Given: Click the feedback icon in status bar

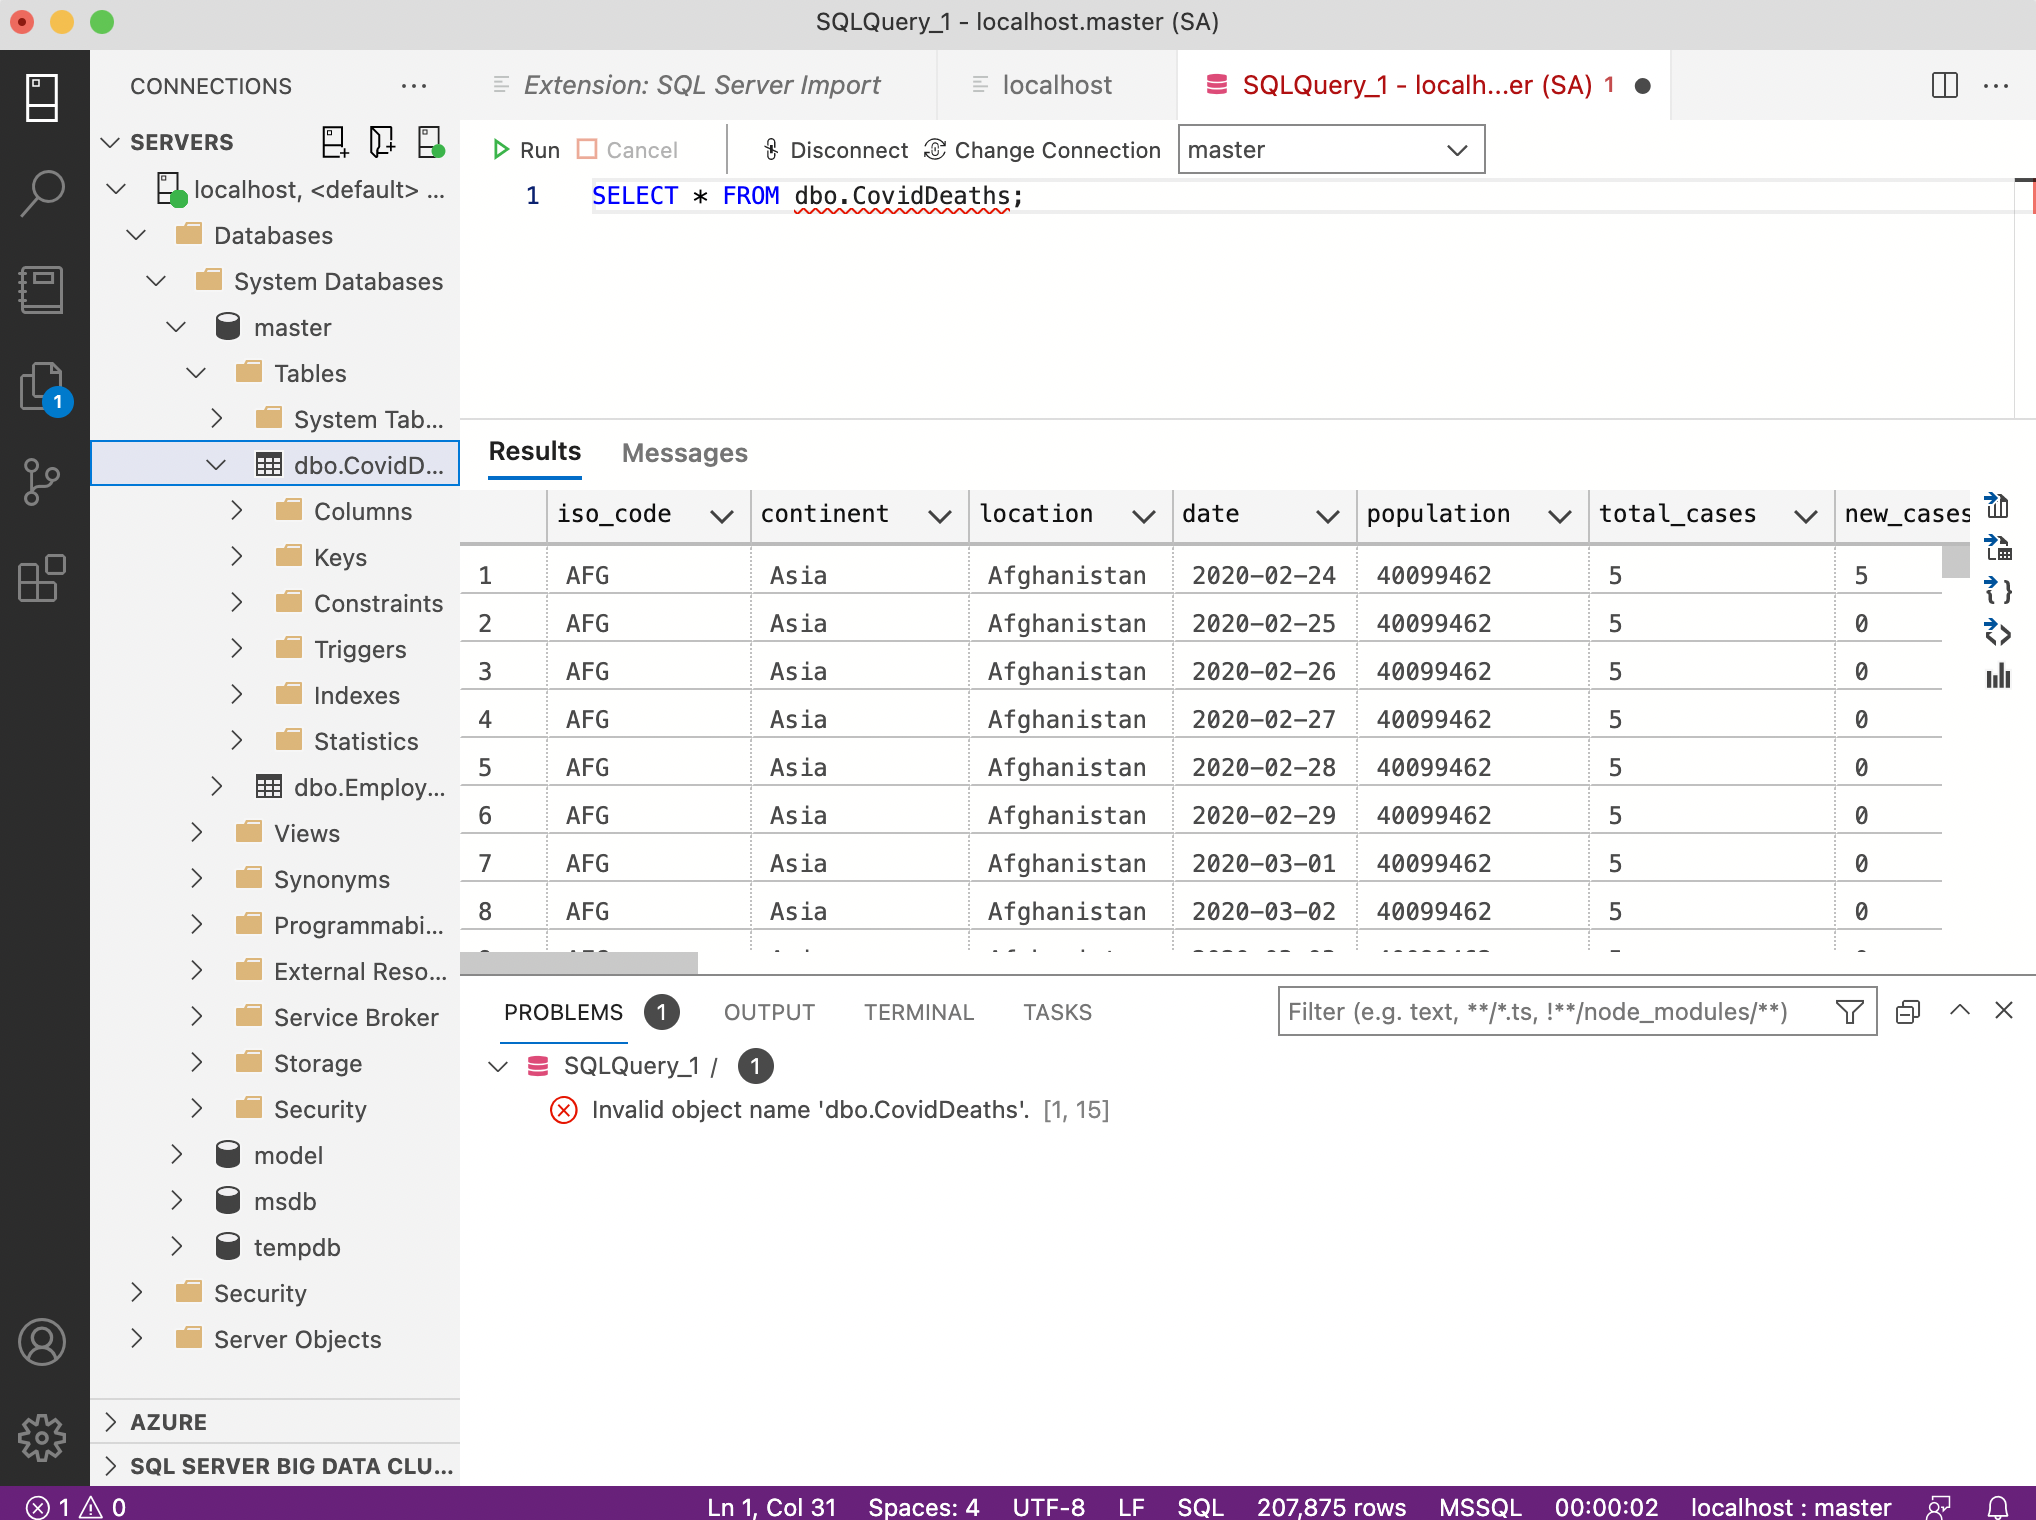Looking at the screenshot, I should [1939, 1506].
